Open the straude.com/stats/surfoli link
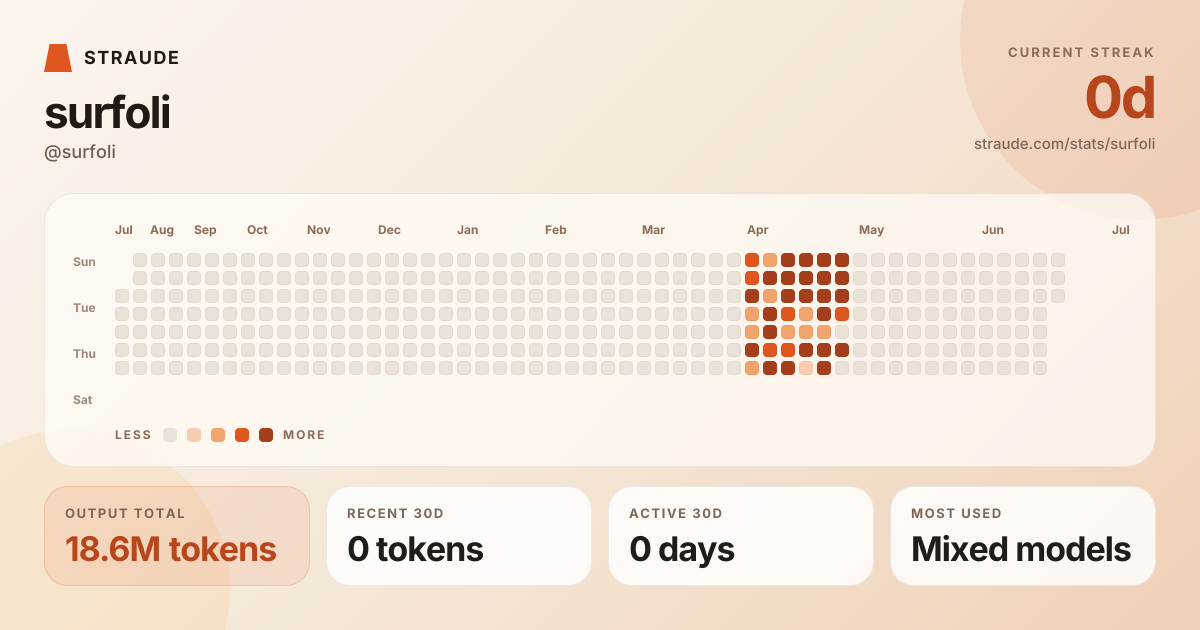The height and width of the screenshot is (630, 1200). click(x=1064, y=144)
